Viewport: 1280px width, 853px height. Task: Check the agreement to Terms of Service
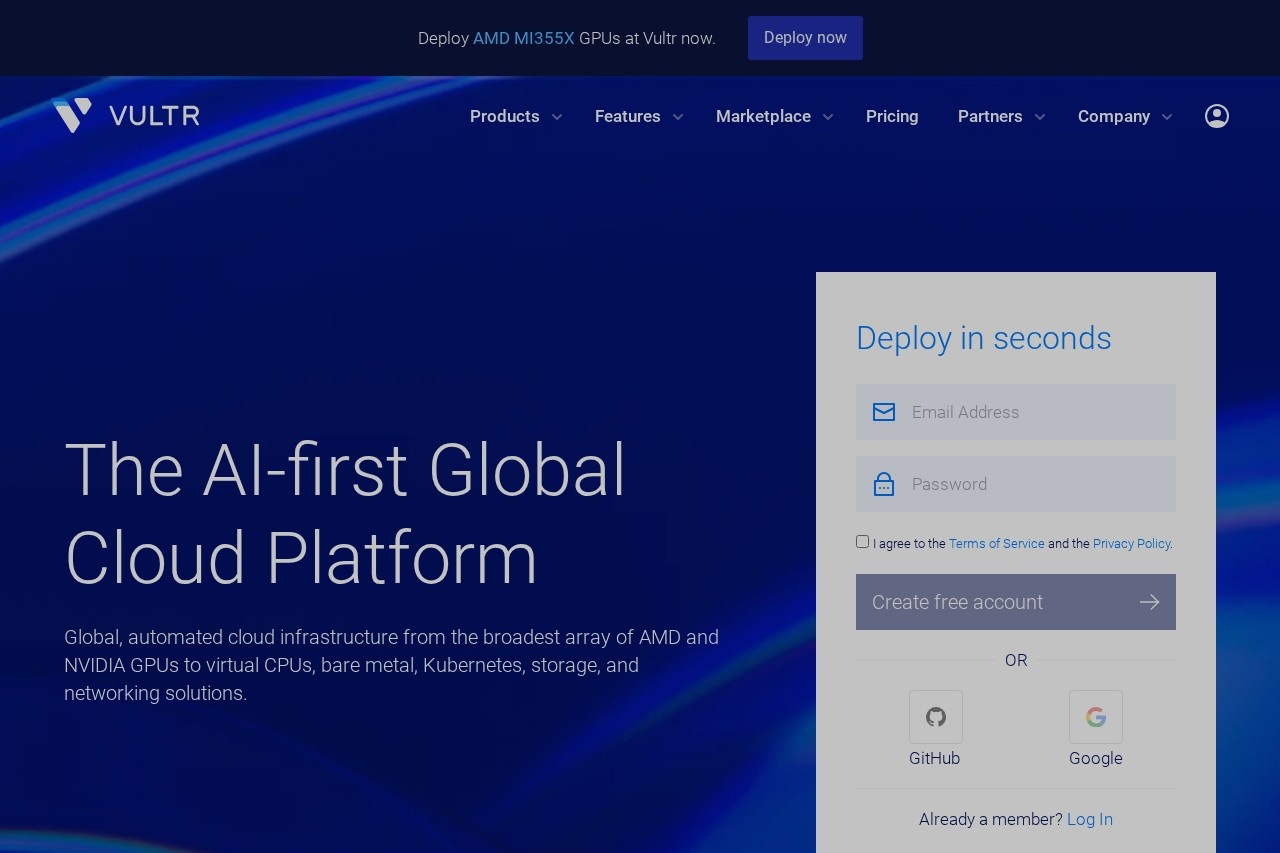[x=862, y=541]
